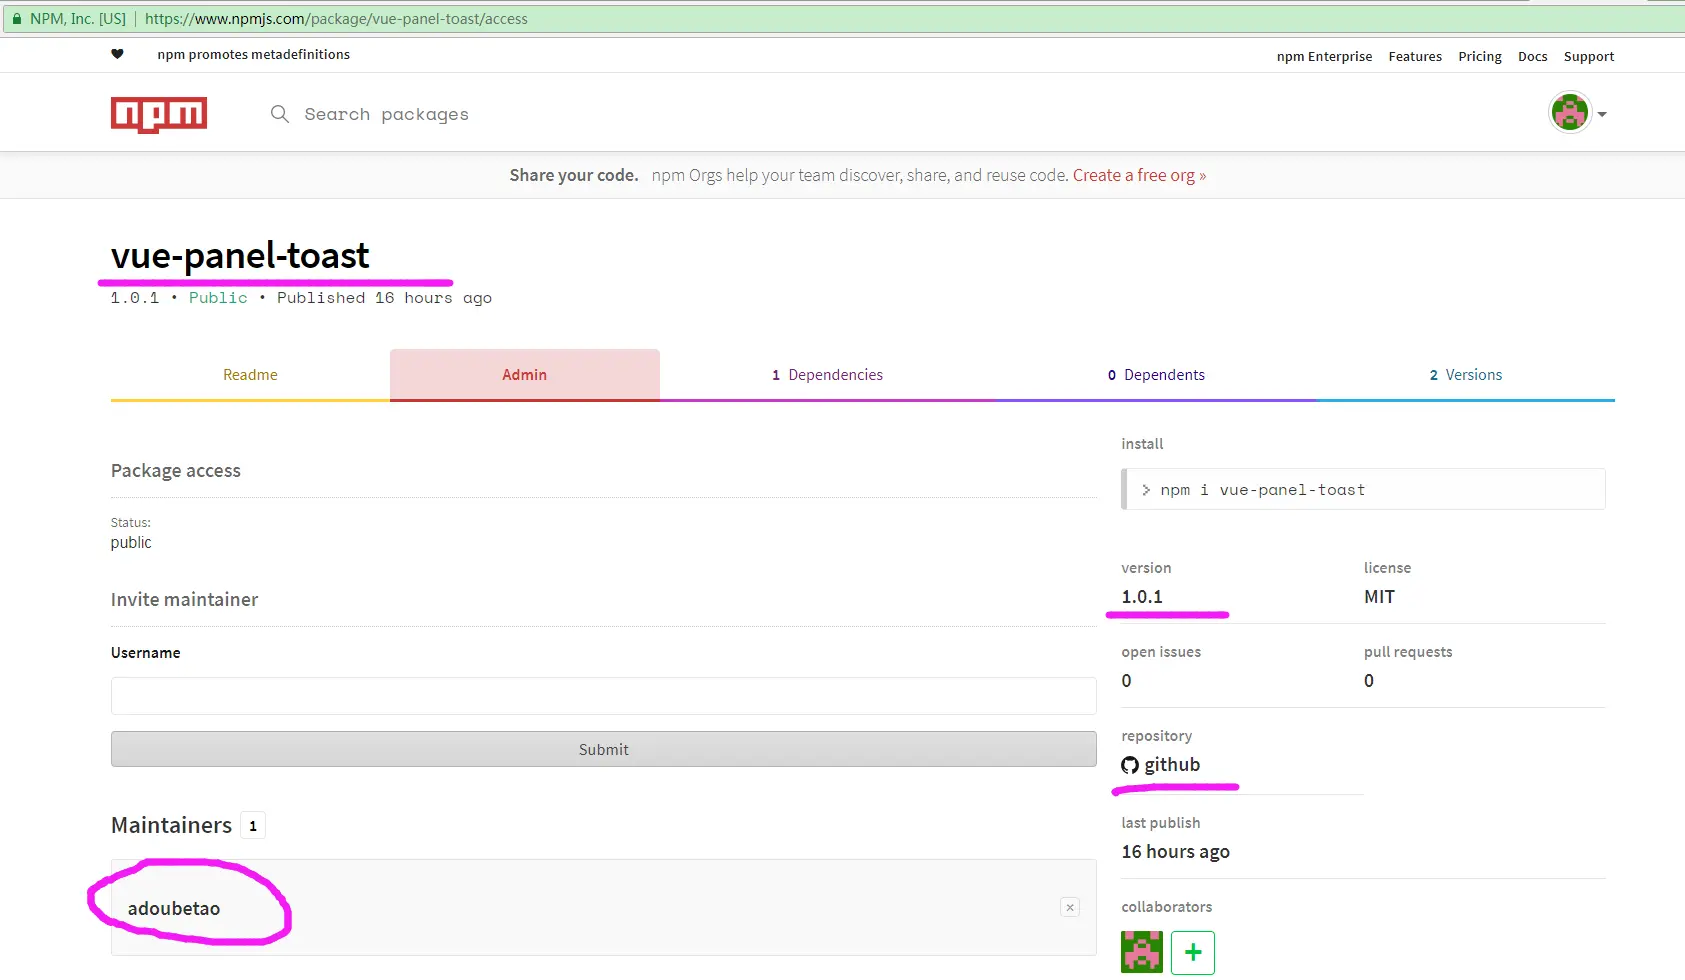Open the Docs link

(x=1533, y=56)
